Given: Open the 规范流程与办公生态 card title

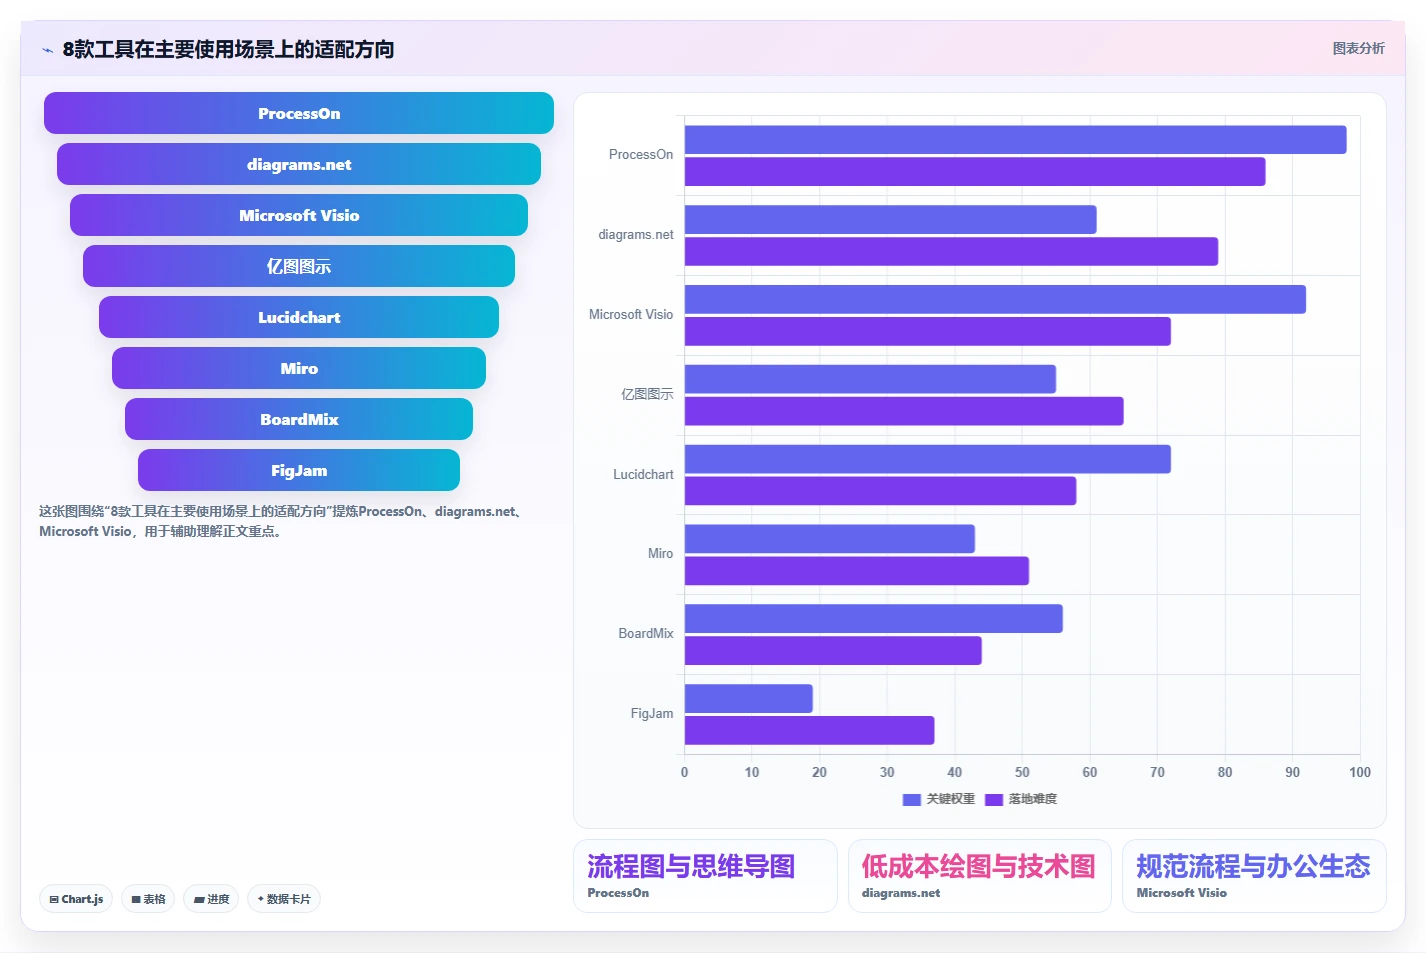Looking at the screenshot, I should pos(1253,866).
